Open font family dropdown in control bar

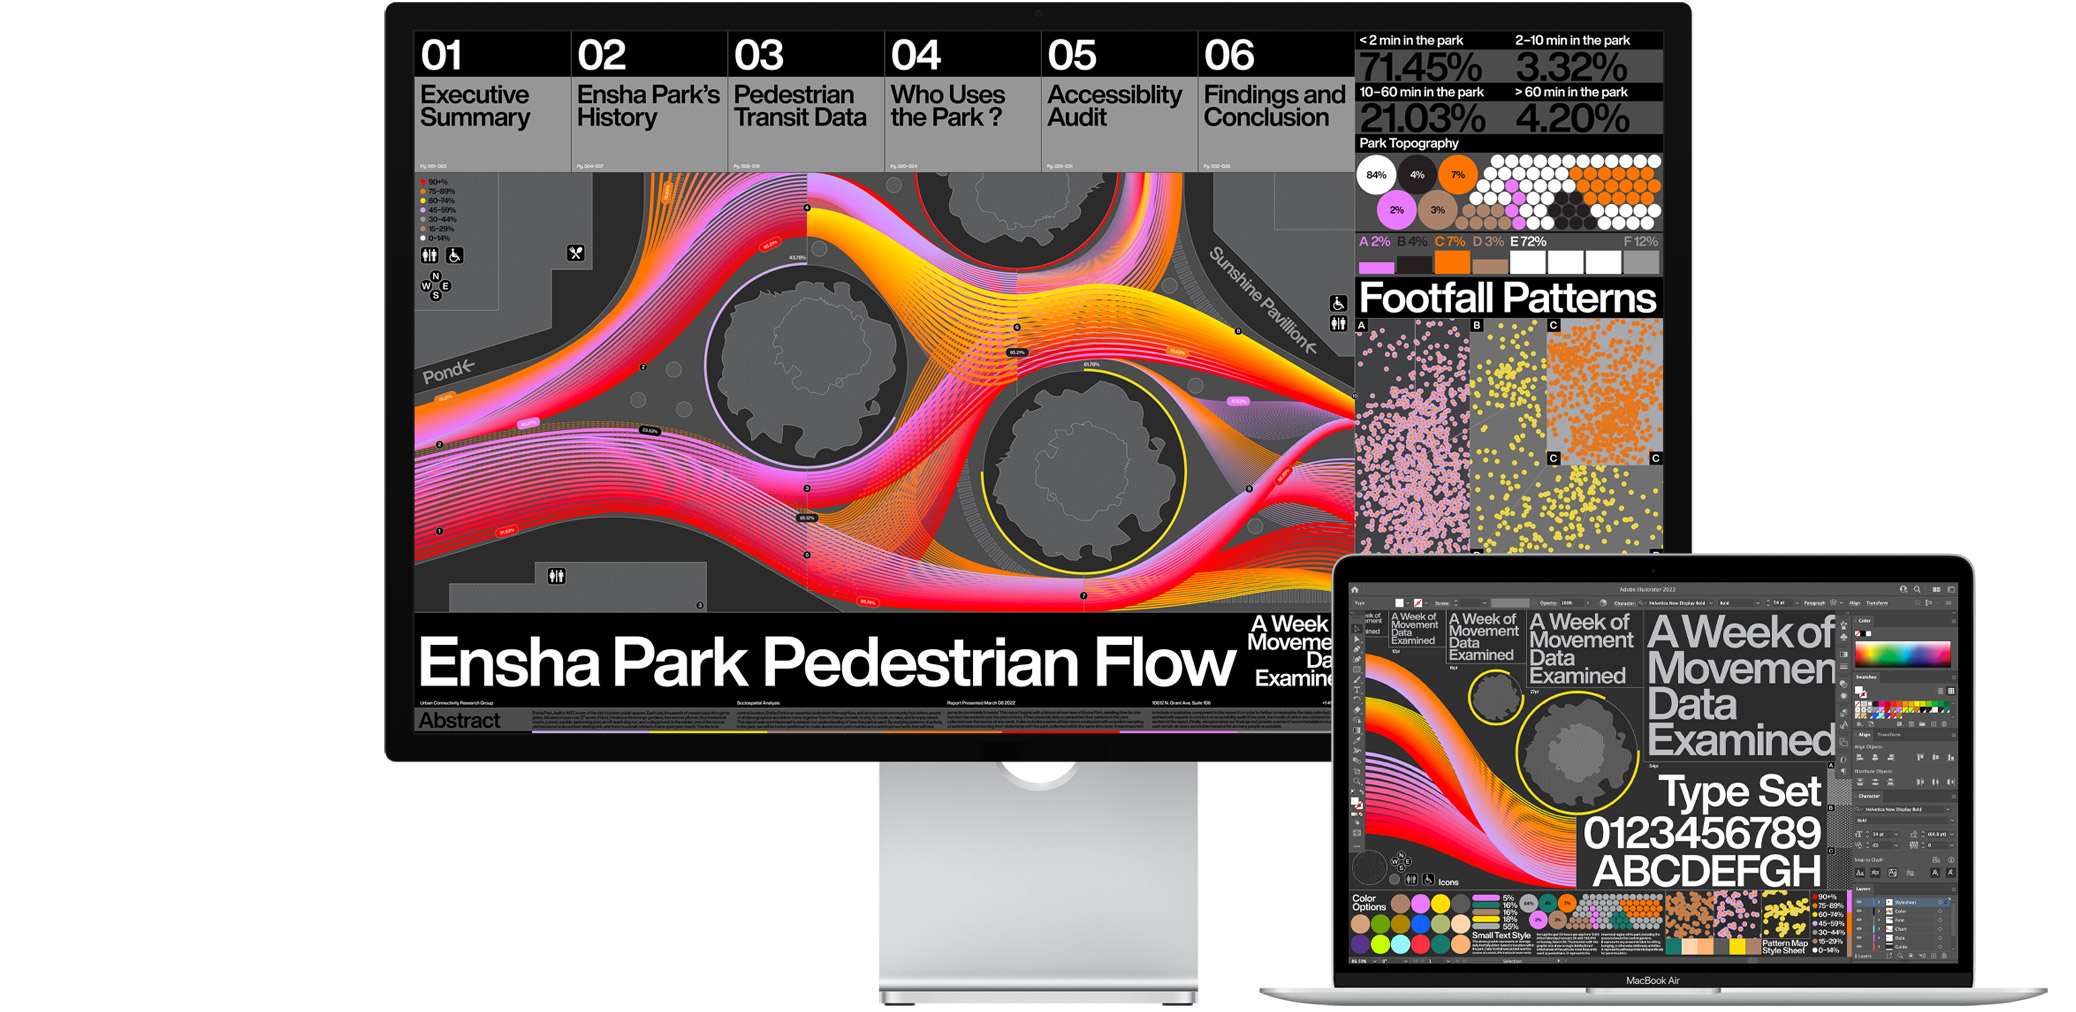tap(1711, 603)
